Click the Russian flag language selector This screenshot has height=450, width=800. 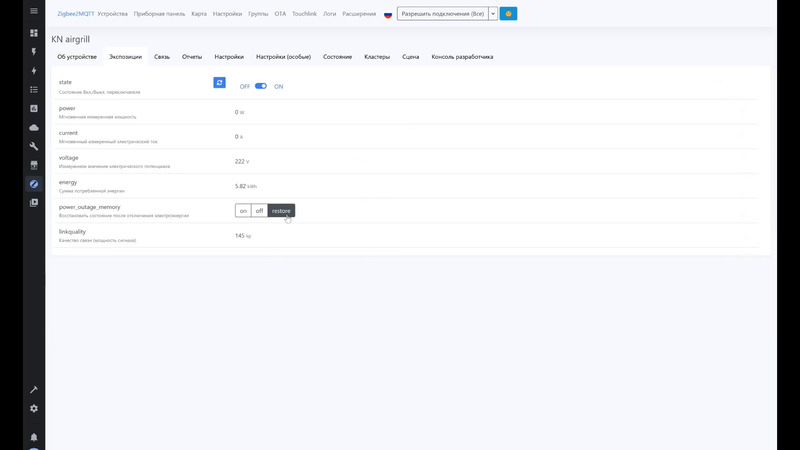[x=388, y=14]
